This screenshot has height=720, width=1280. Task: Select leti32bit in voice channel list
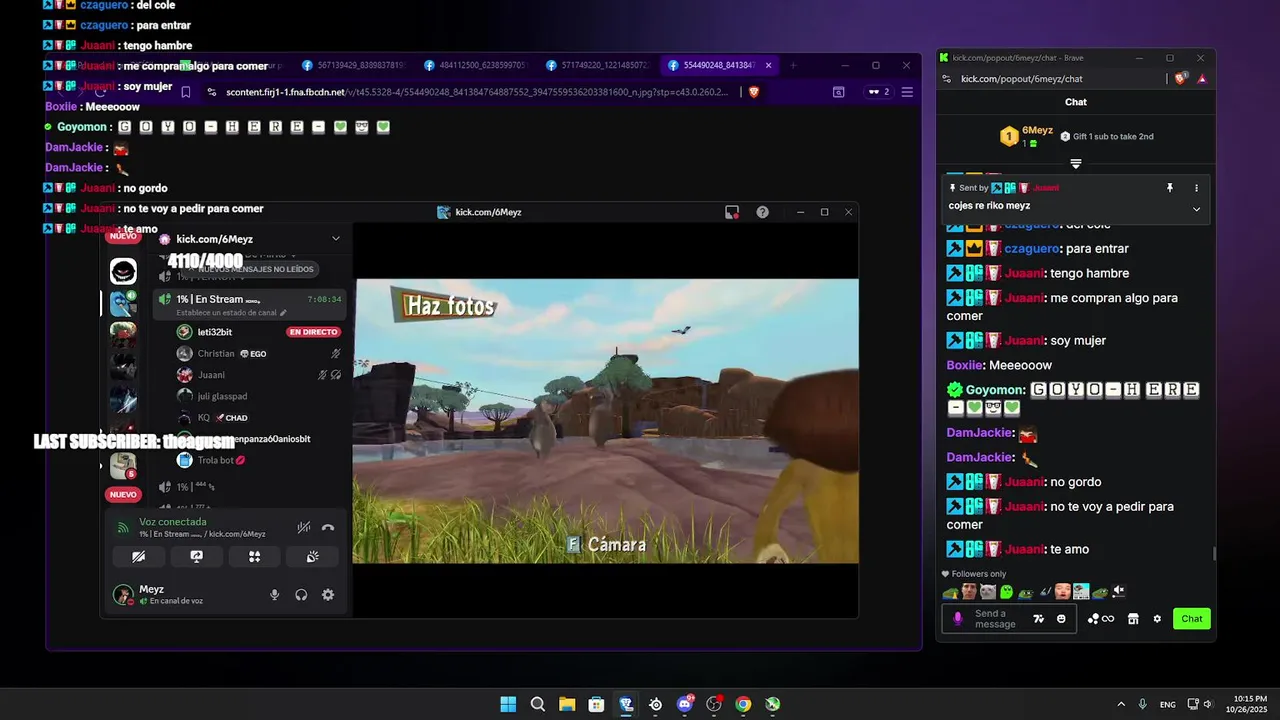click(x=215, y=332)
